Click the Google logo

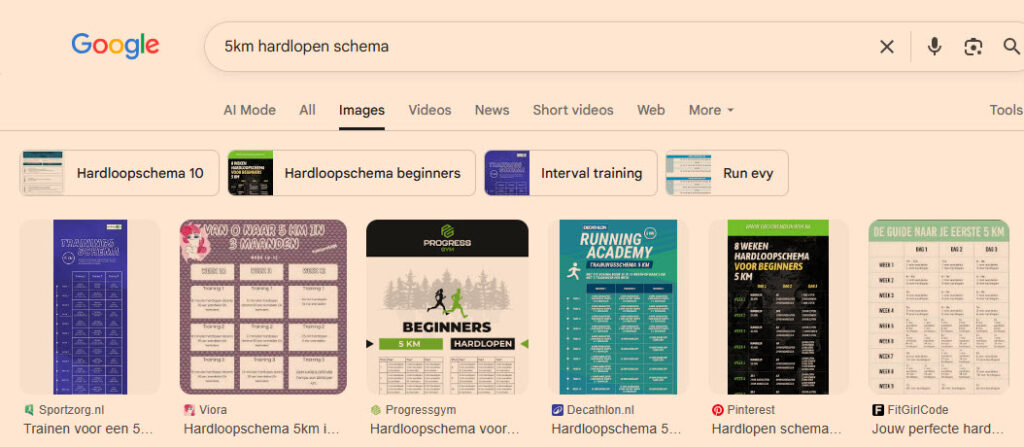point(115,46)
